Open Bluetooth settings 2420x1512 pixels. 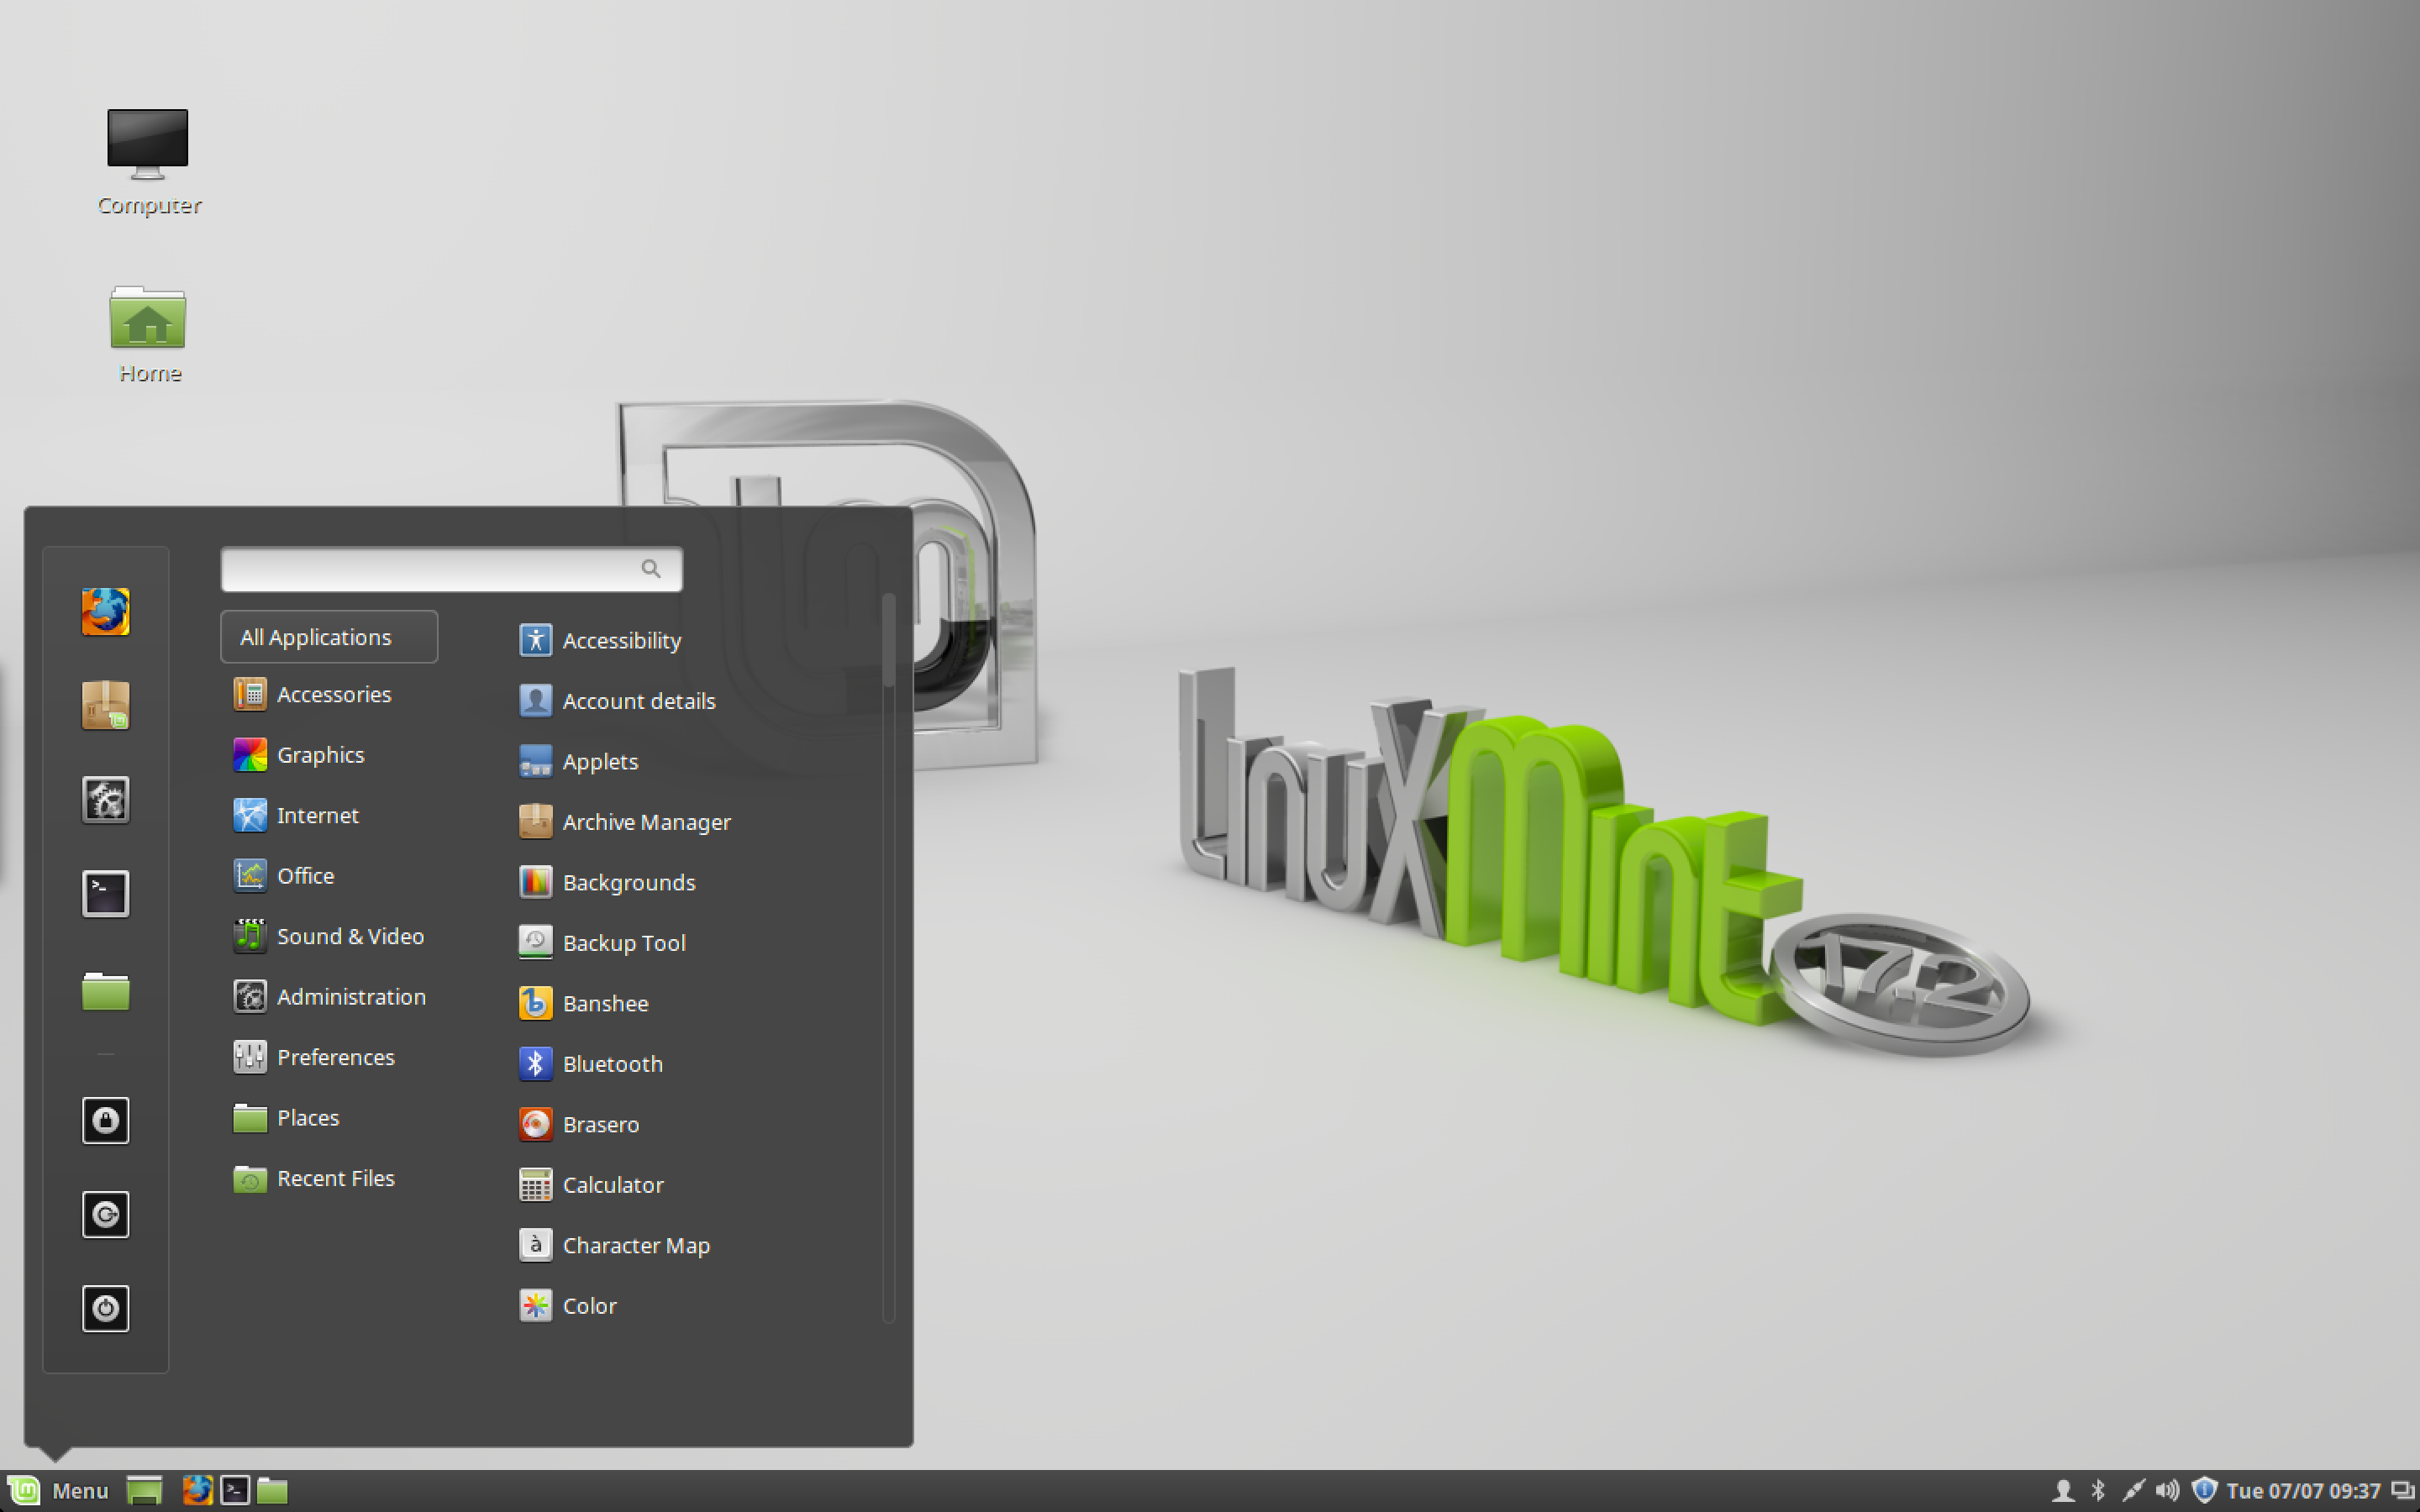tap(610, 1063)
